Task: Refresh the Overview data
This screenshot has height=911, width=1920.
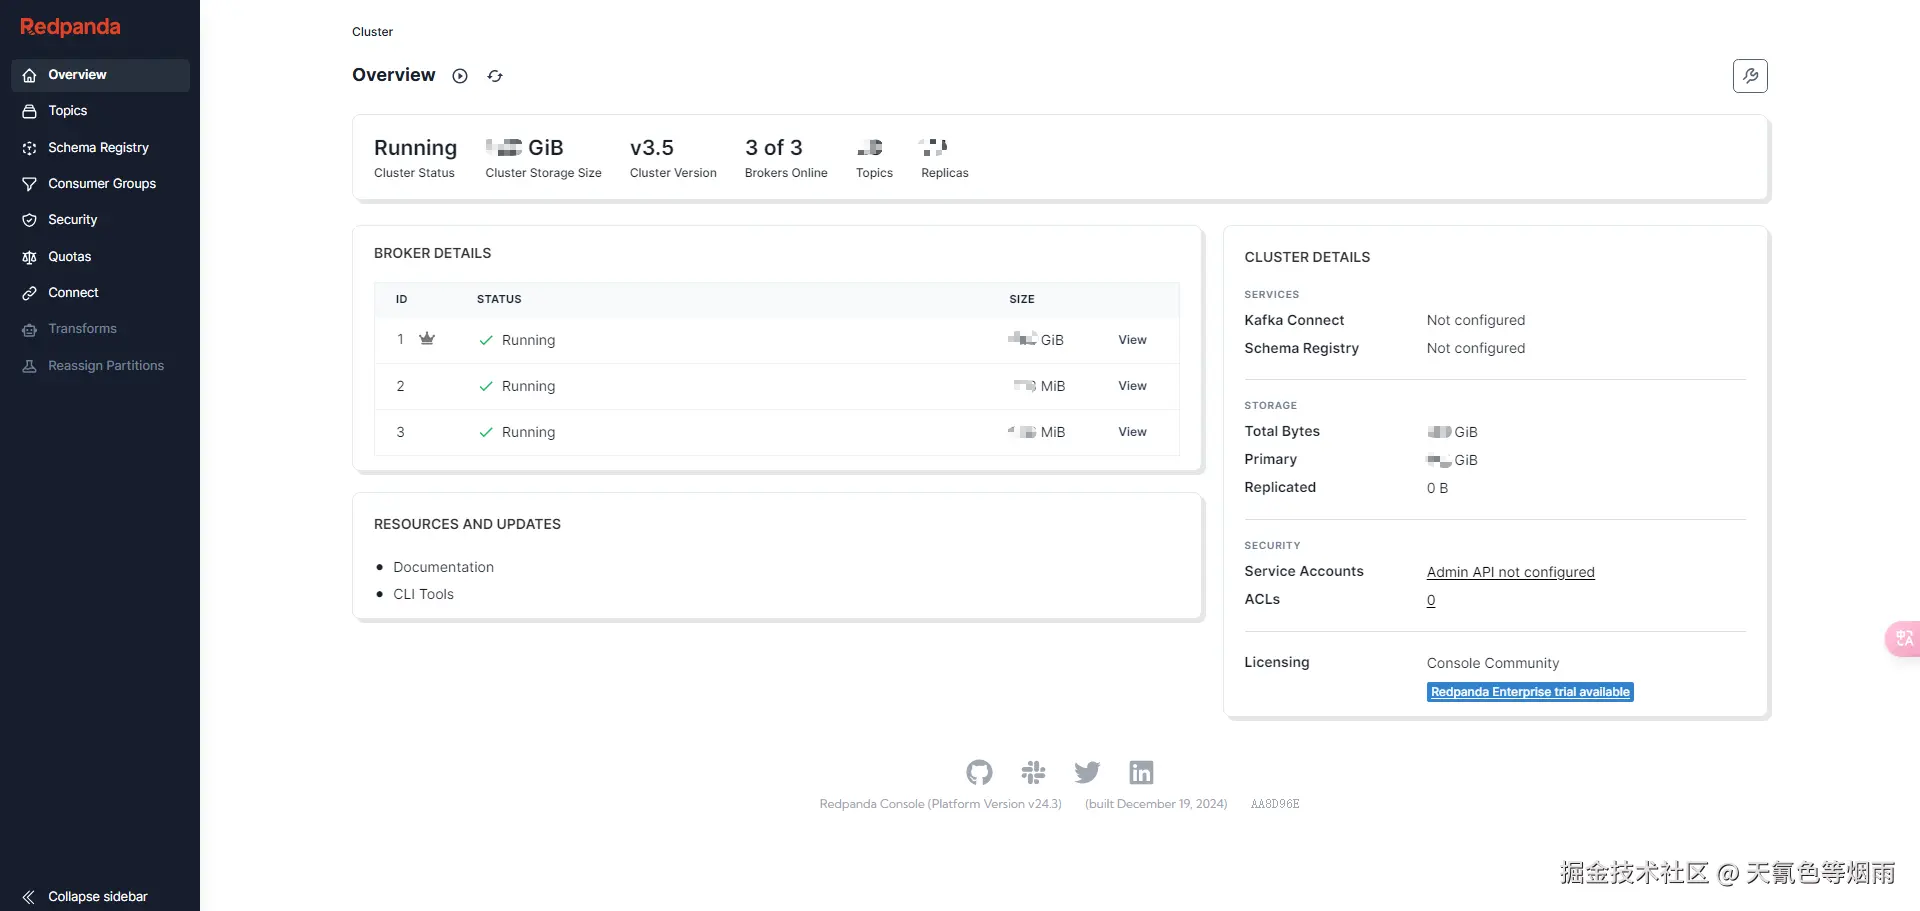Action: pos(495,76)
